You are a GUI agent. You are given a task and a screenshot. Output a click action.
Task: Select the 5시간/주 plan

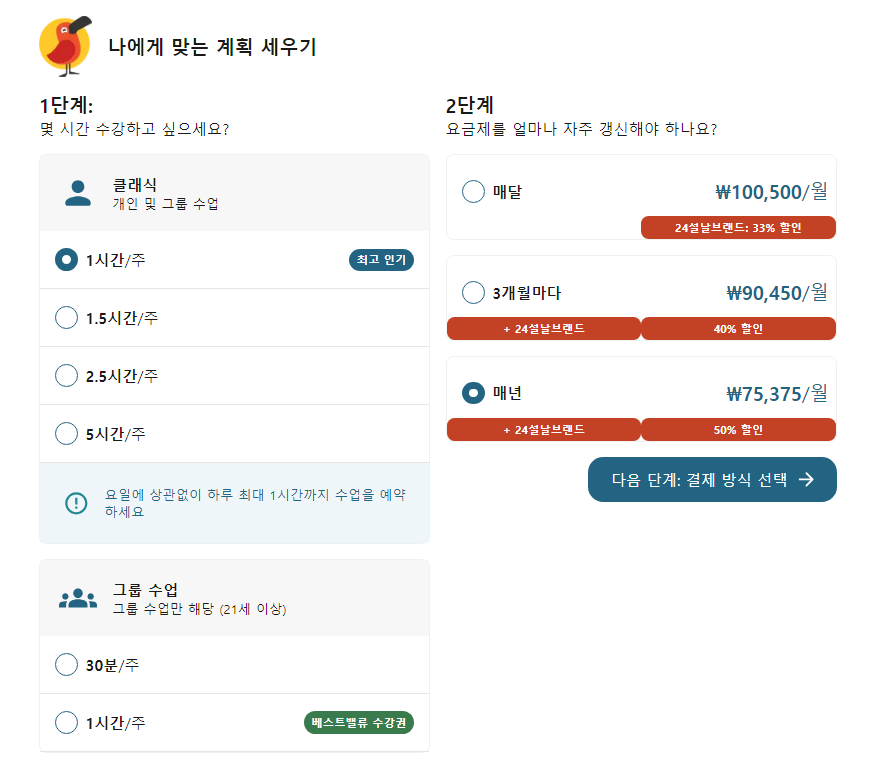click(66, 433)
